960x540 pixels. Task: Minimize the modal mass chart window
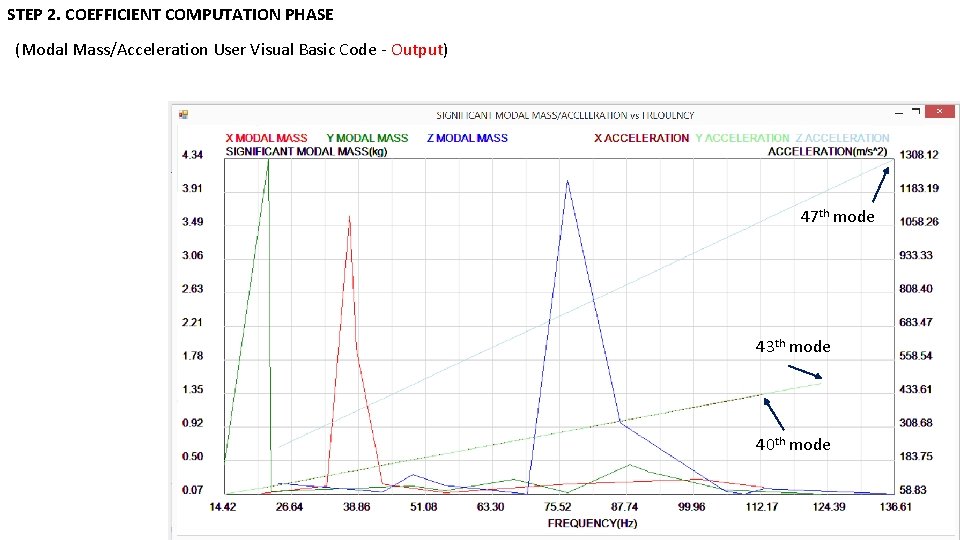[x=899, y=113]
